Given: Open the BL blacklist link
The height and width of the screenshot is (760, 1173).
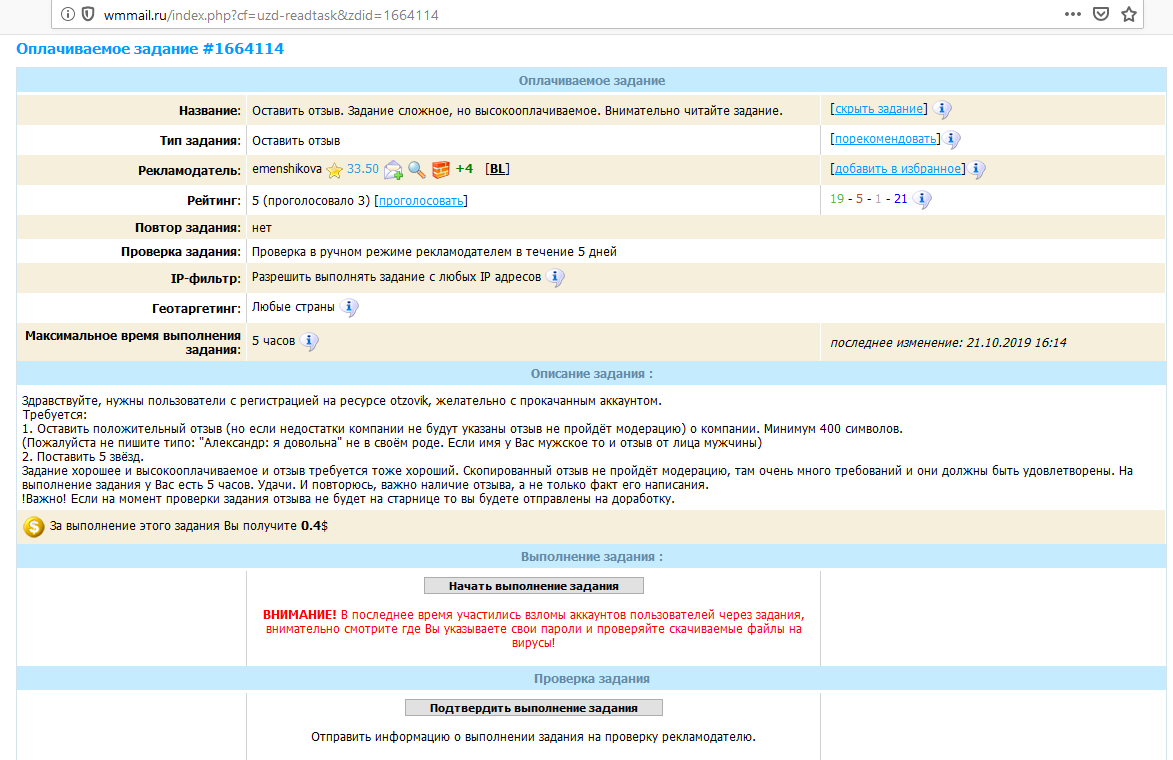Looking at the screenshot, I should click(497, 169).
